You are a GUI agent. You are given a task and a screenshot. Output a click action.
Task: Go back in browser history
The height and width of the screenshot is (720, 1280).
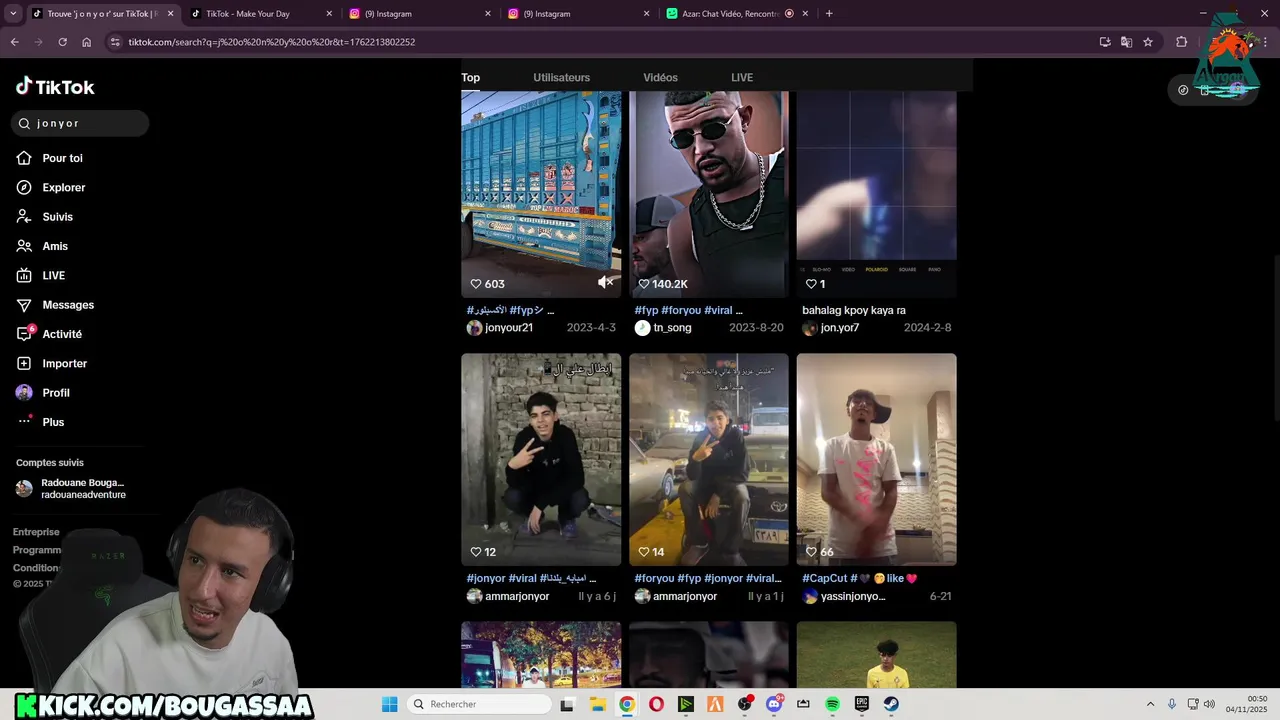pos(14,42)
